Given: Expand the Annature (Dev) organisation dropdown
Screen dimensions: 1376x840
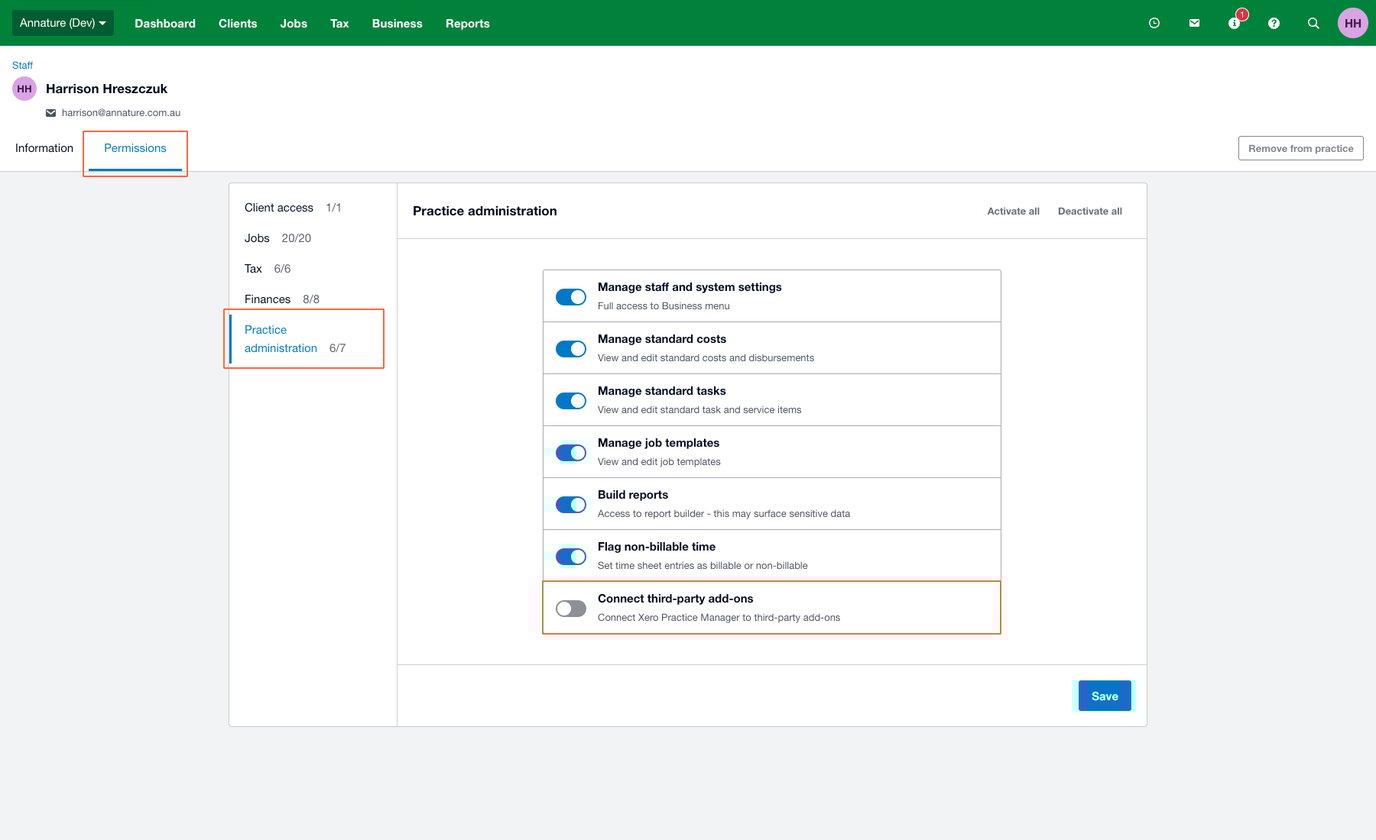Looking at the screenshot, I should pos(63,23).
